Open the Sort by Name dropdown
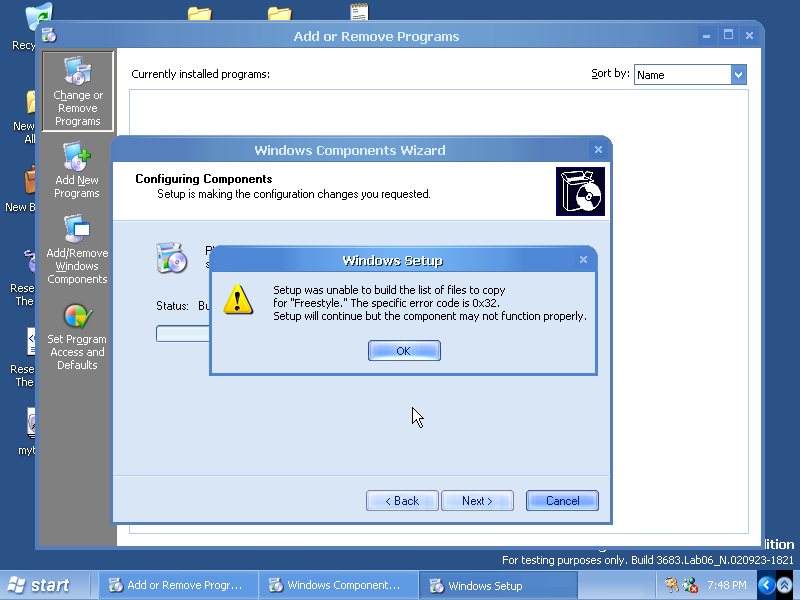Viewport: 800px width, 600px height. point(738,74)
